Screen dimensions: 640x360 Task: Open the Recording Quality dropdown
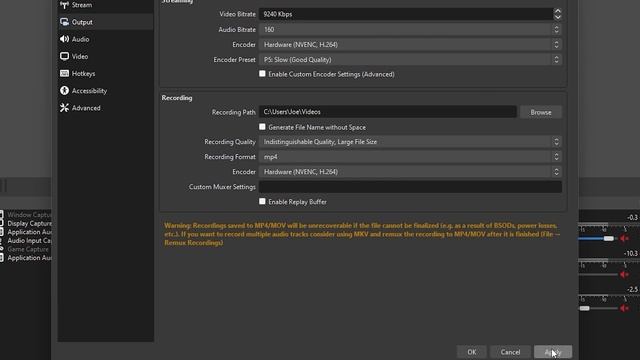coord(410,142)
